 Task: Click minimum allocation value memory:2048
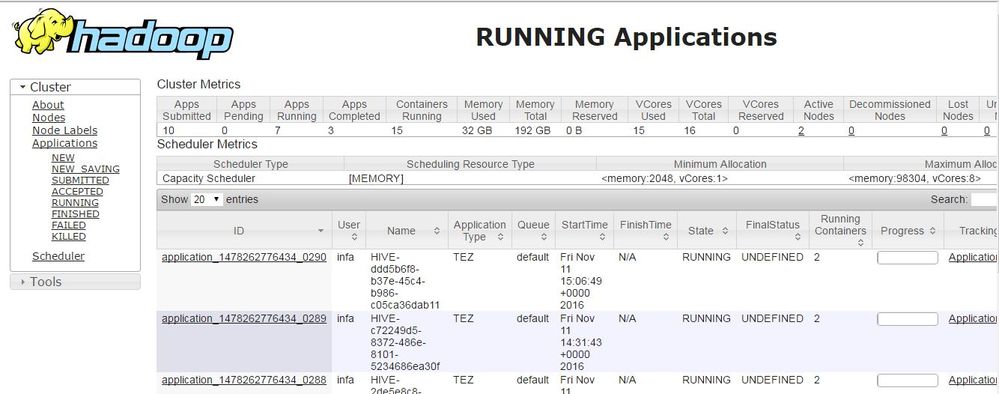point(665,179)
